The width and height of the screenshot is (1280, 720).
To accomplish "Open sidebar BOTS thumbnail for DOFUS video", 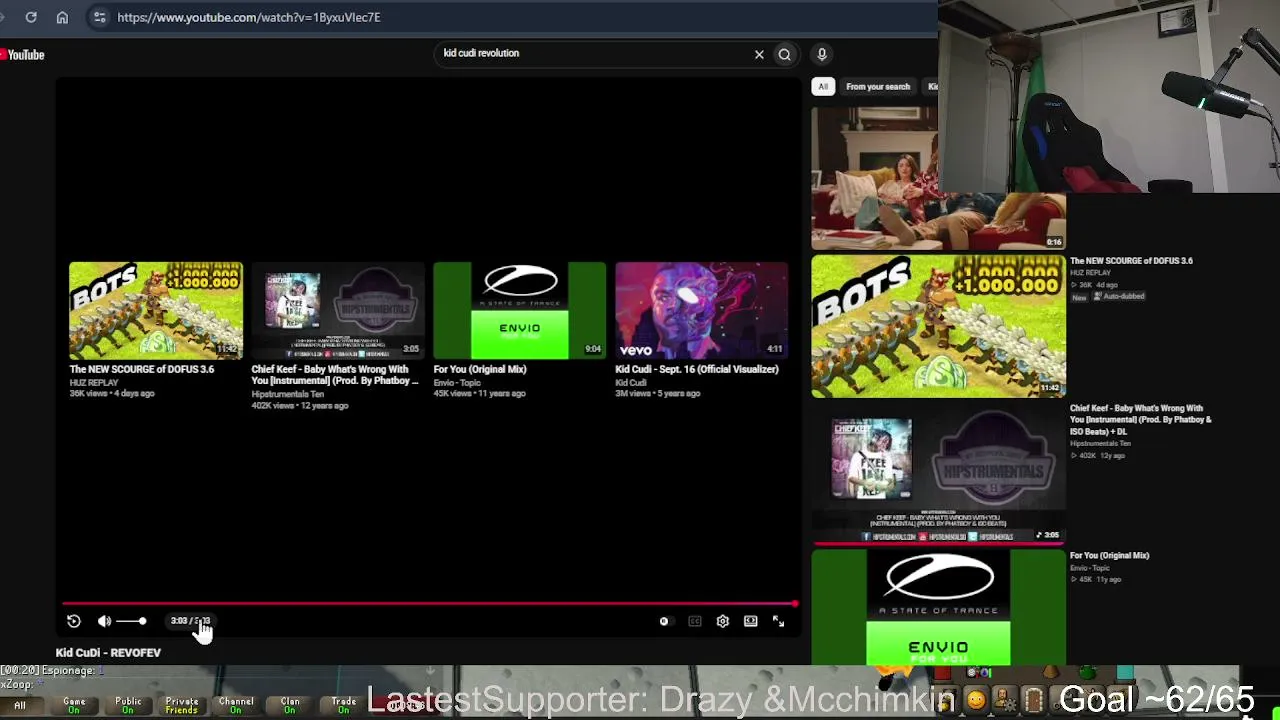I will [x=938, y=326].
